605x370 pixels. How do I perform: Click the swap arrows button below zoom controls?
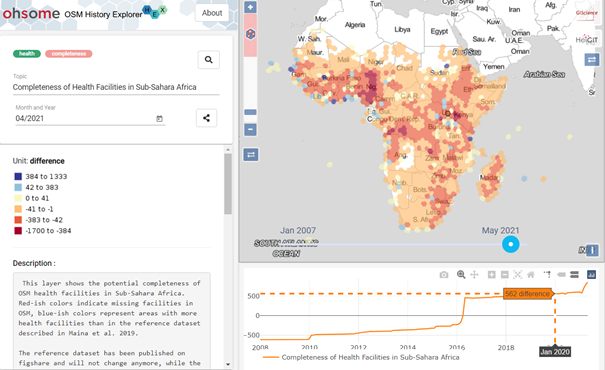(x=251, y=155)
